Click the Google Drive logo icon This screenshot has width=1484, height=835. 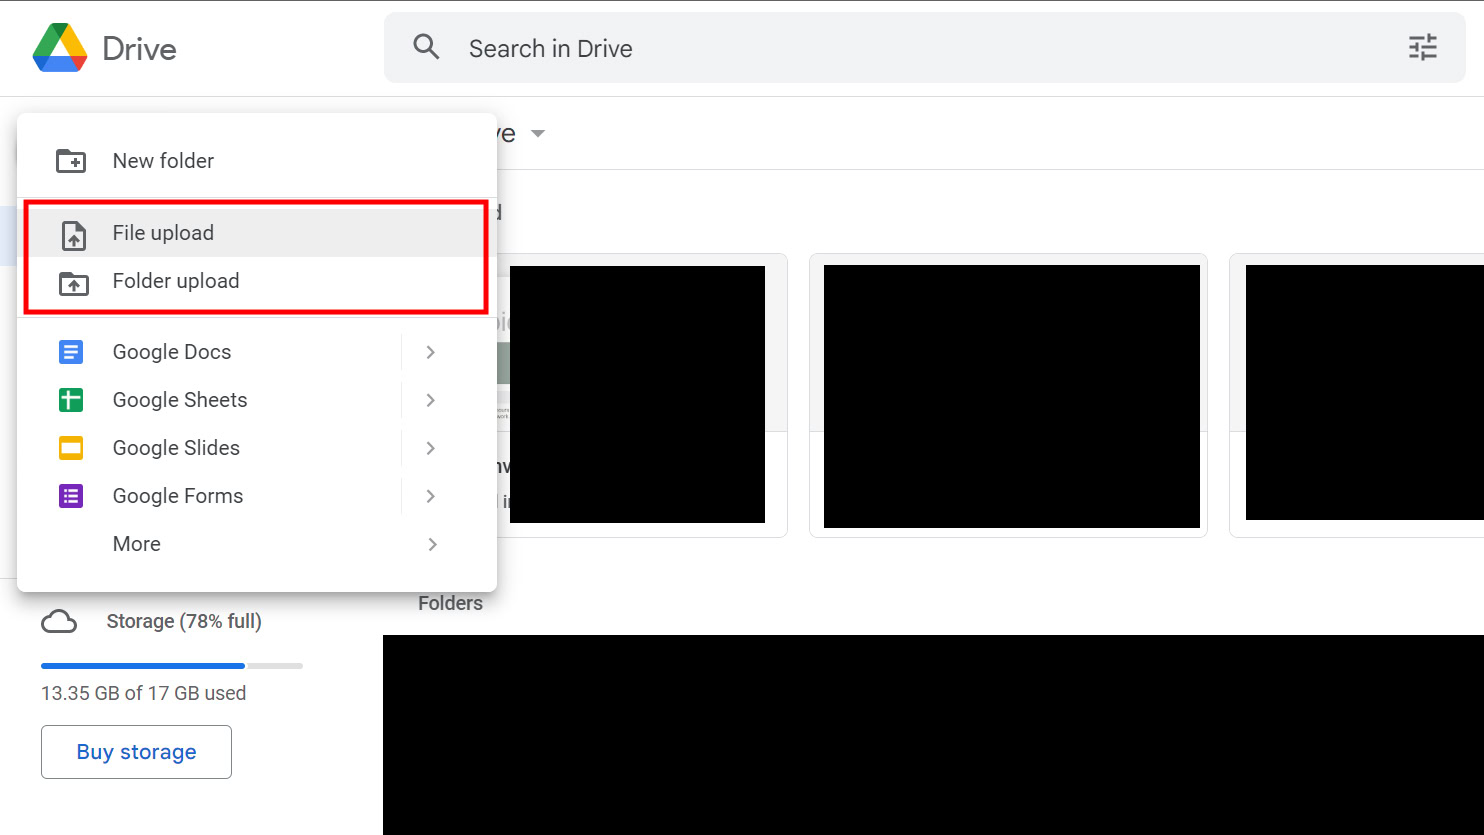point(60,48)
